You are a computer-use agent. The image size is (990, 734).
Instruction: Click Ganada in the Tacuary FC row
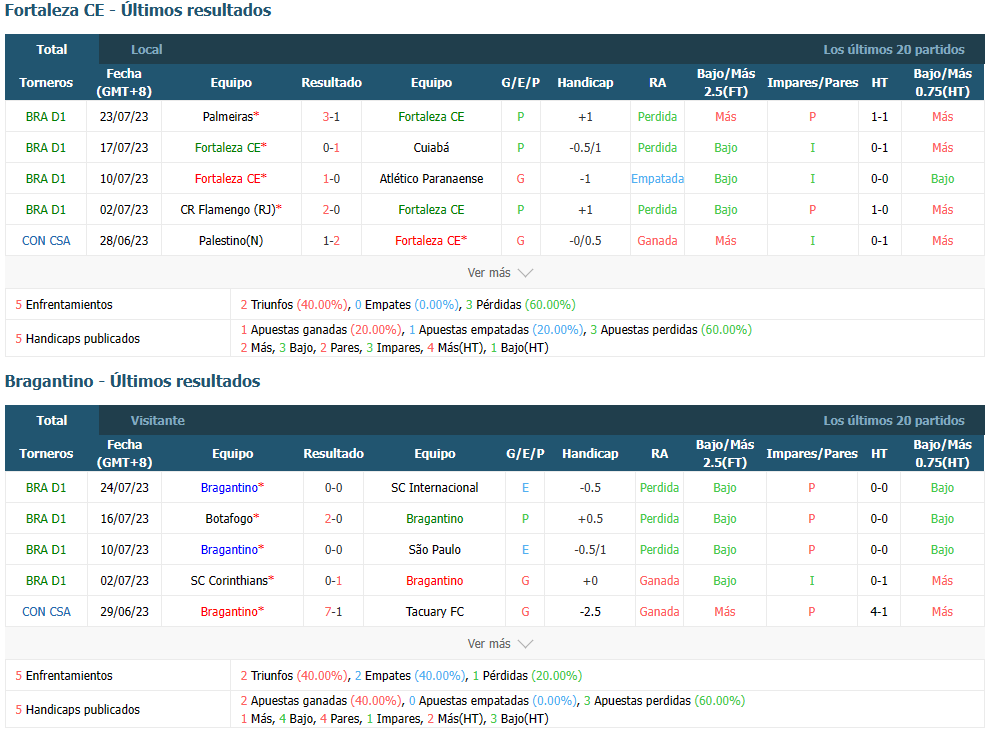pyautogui.click(x=659, y=612)
